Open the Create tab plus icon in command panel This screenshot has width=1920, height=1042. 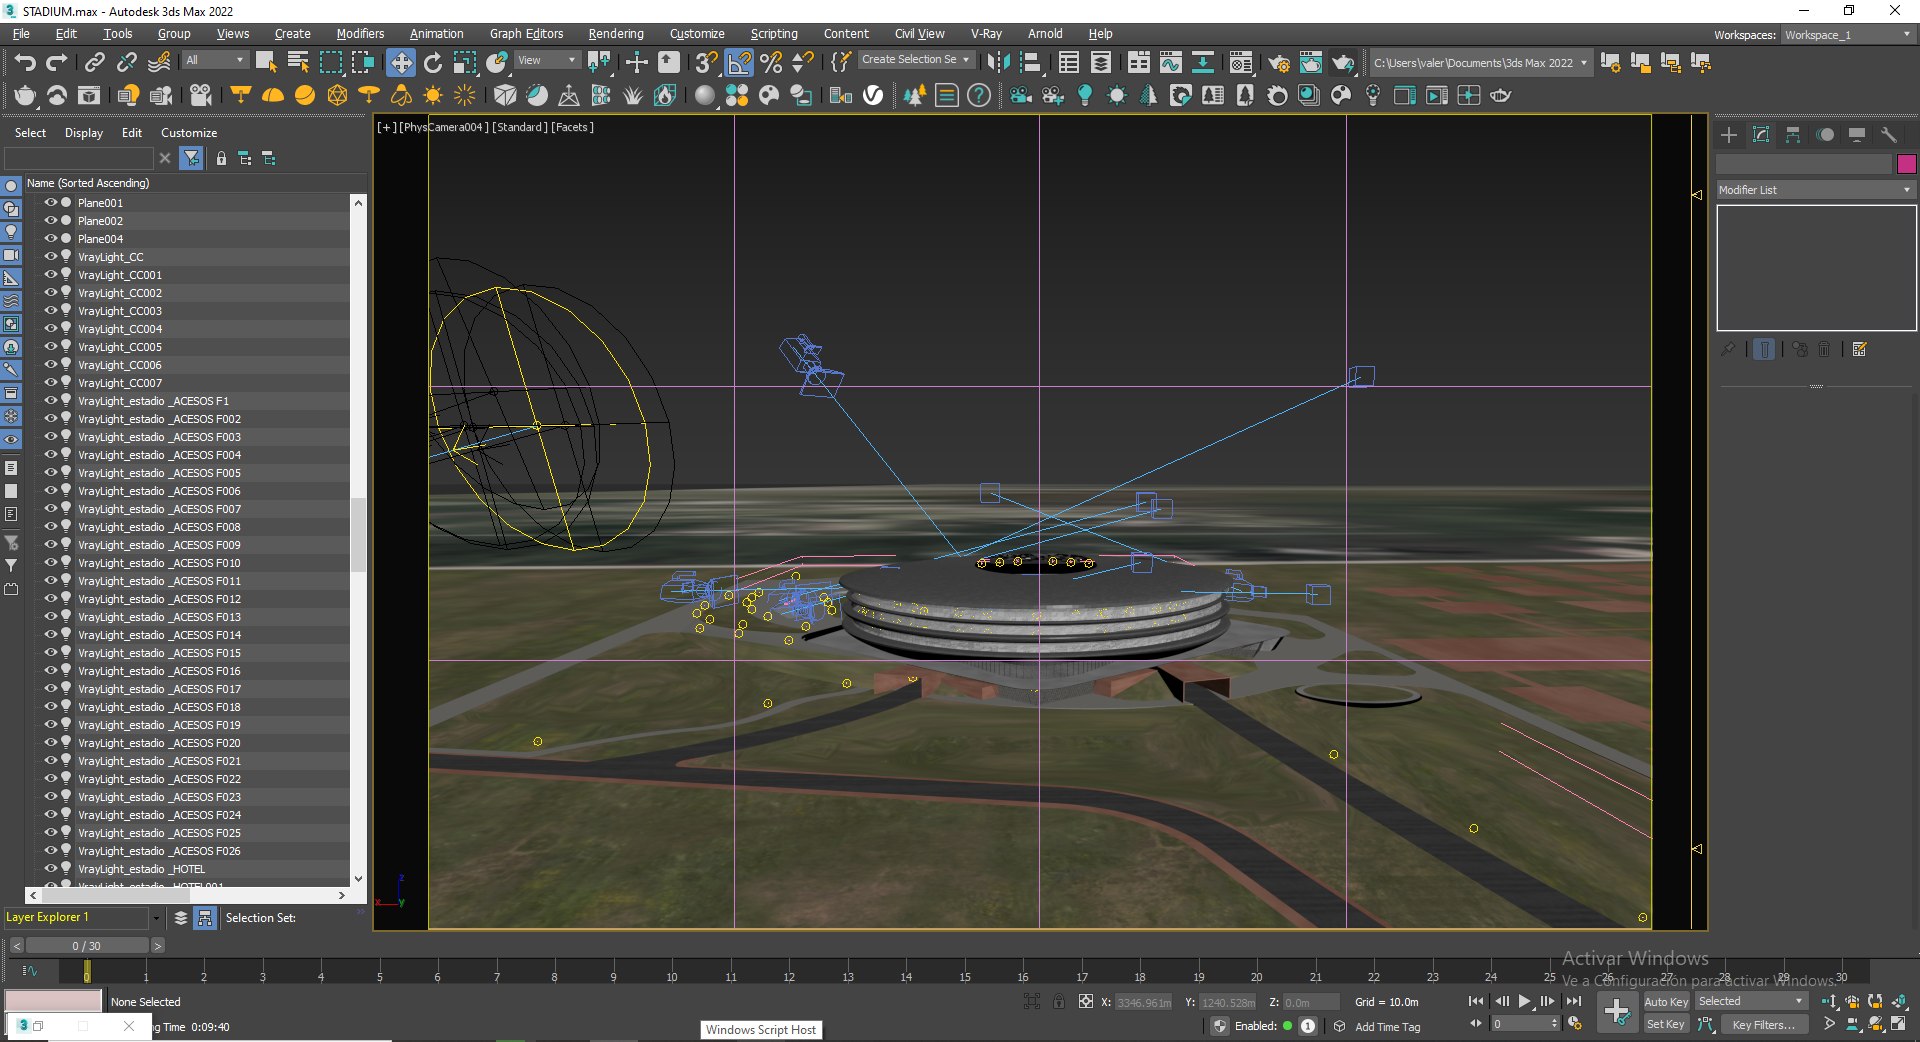tap(1729, 134)
